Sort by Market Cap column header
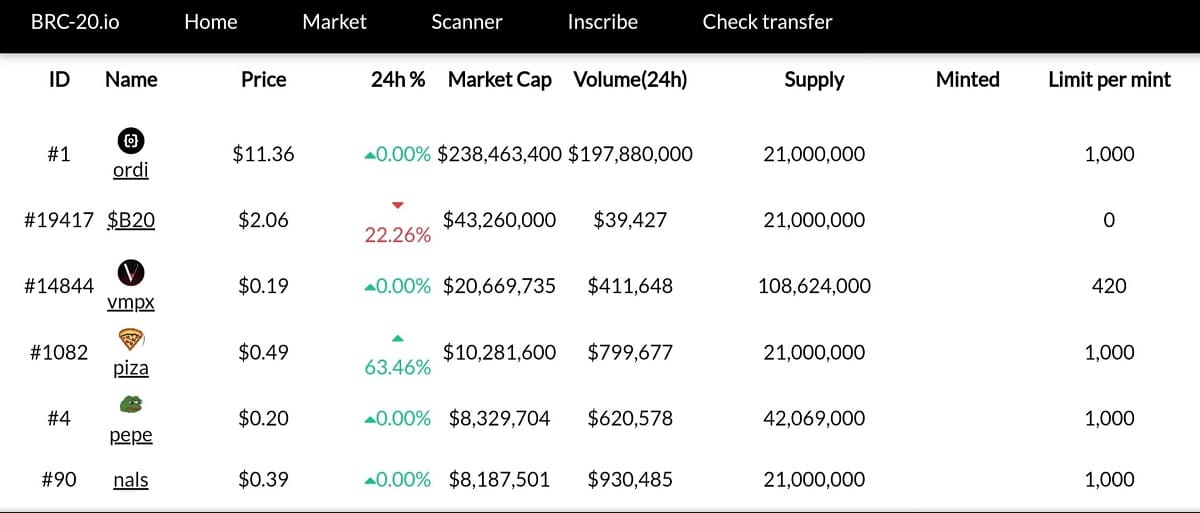Screen dimensions: 1200x513 pyautogui.click(x=500, y=80)
